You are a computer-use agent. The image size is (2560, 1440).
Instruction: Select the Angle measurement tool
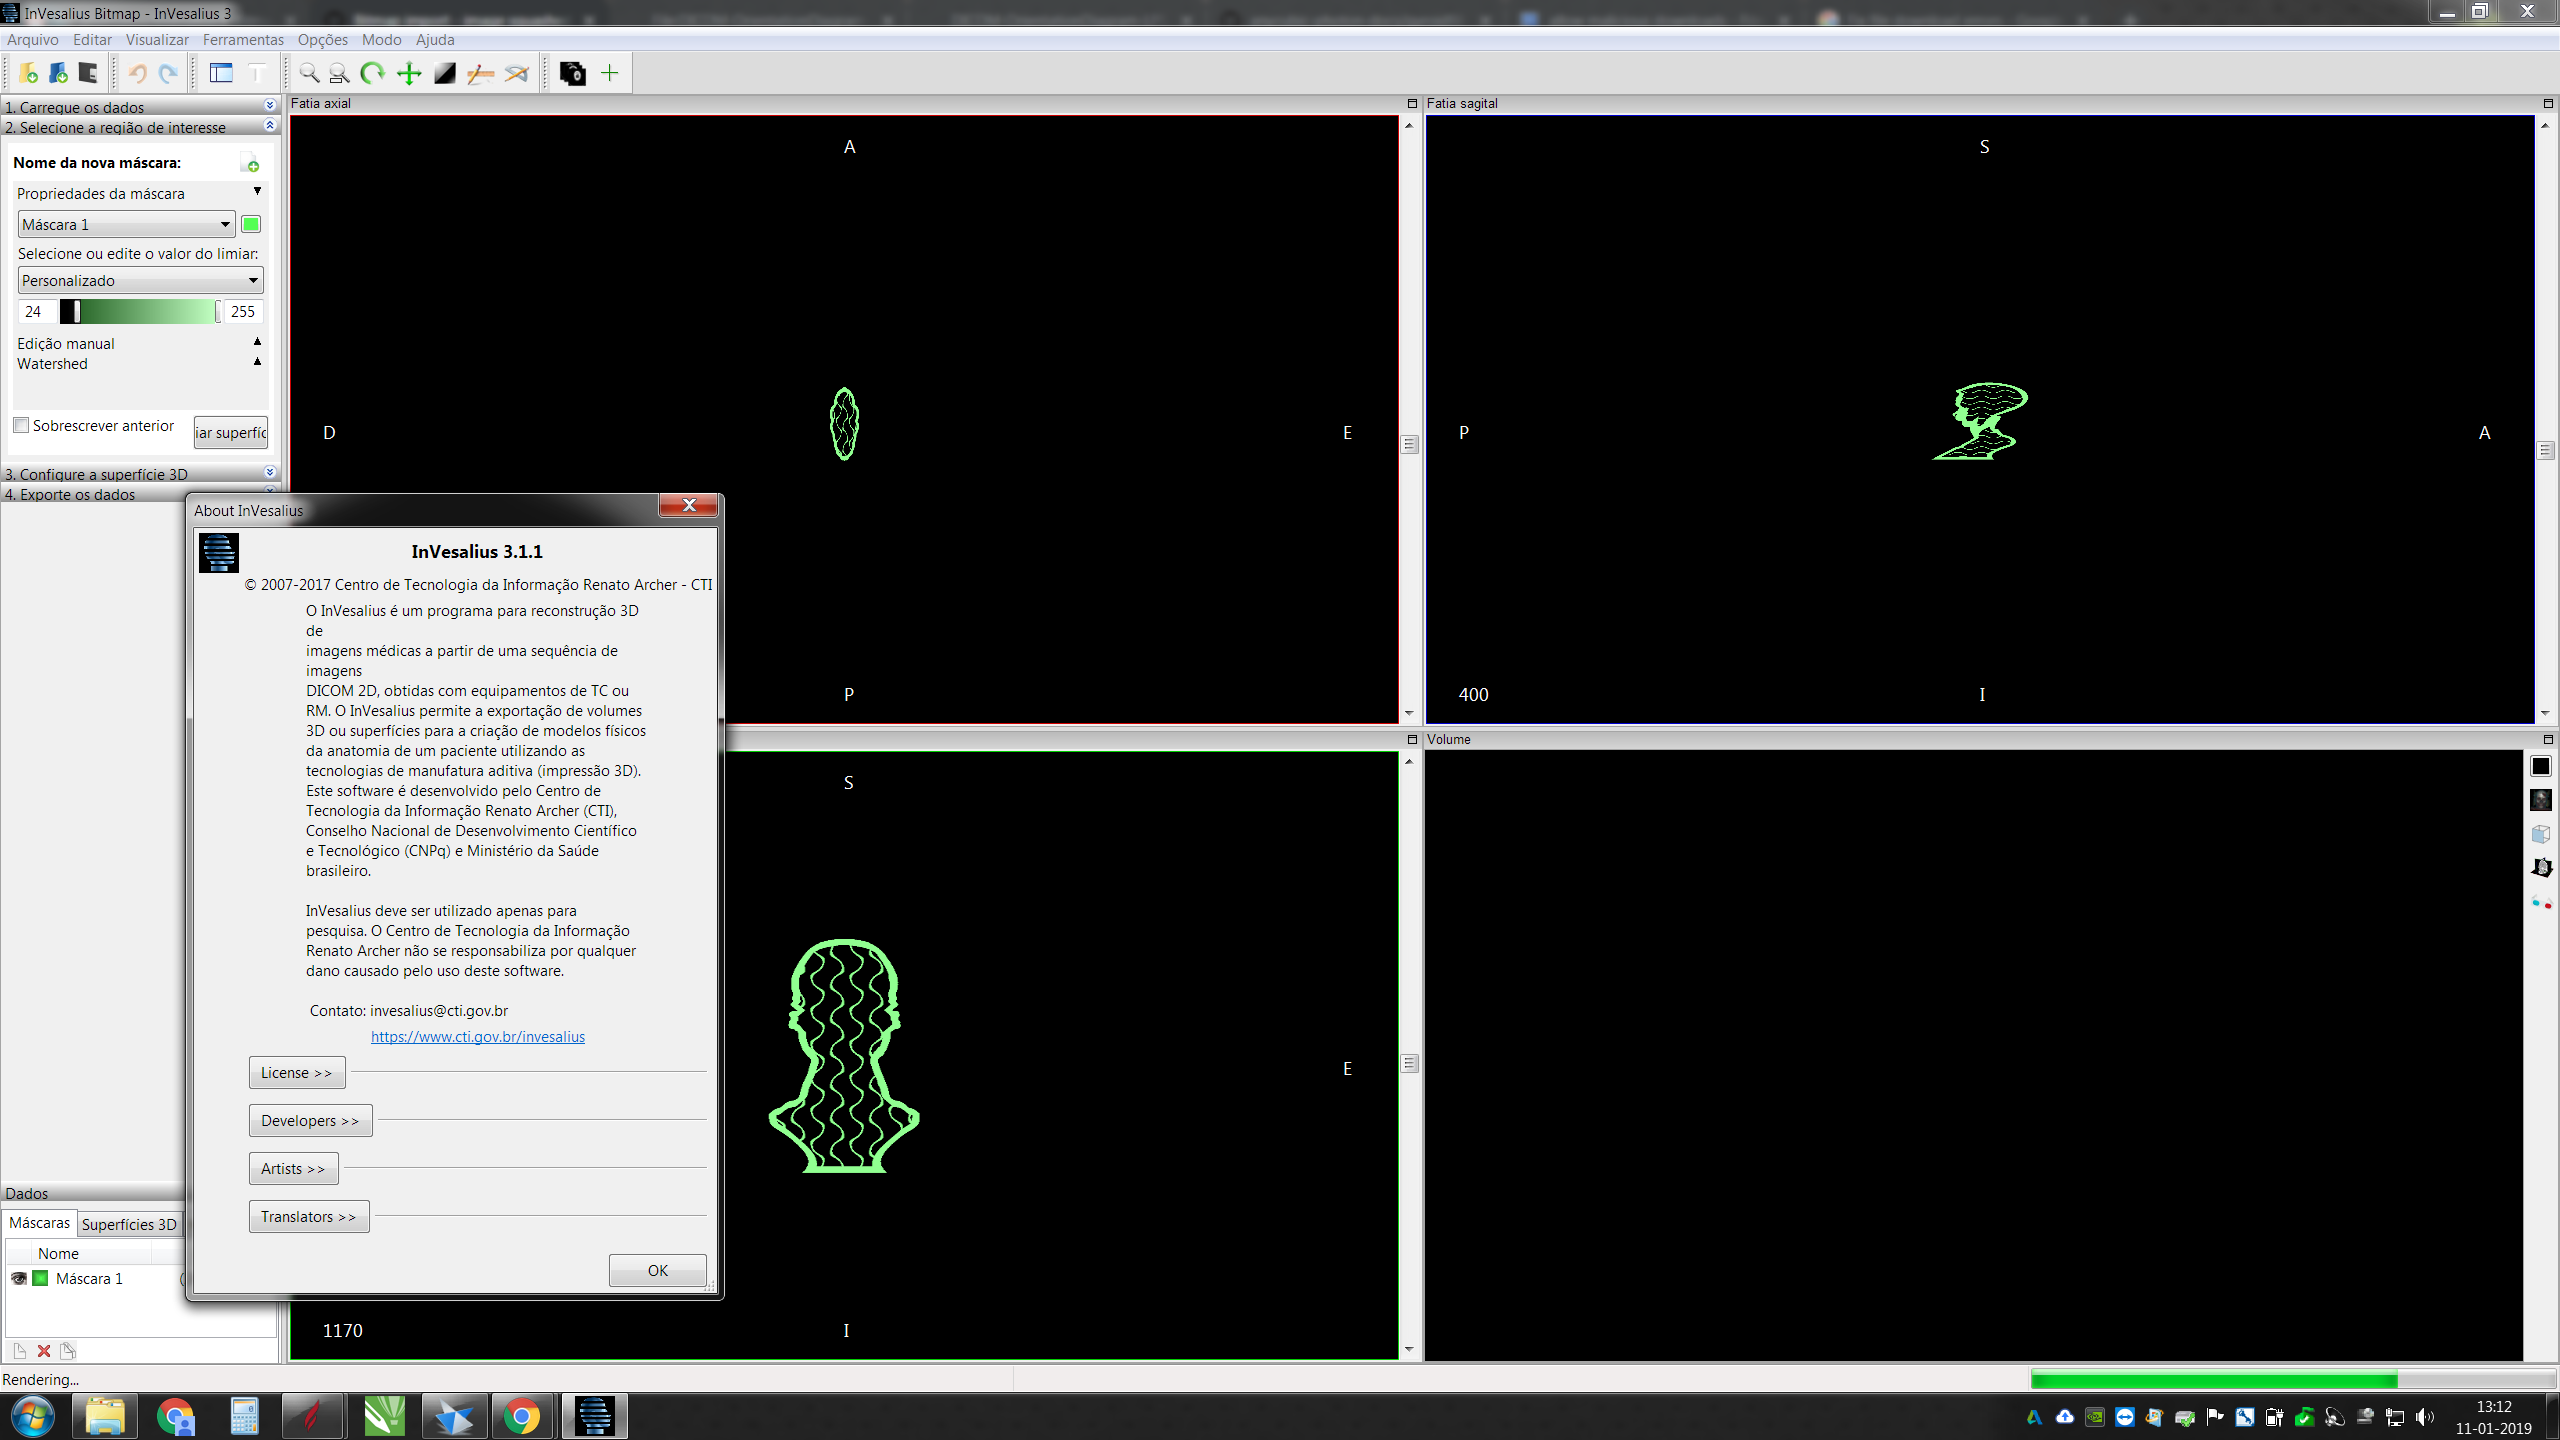tap(517, 72)
